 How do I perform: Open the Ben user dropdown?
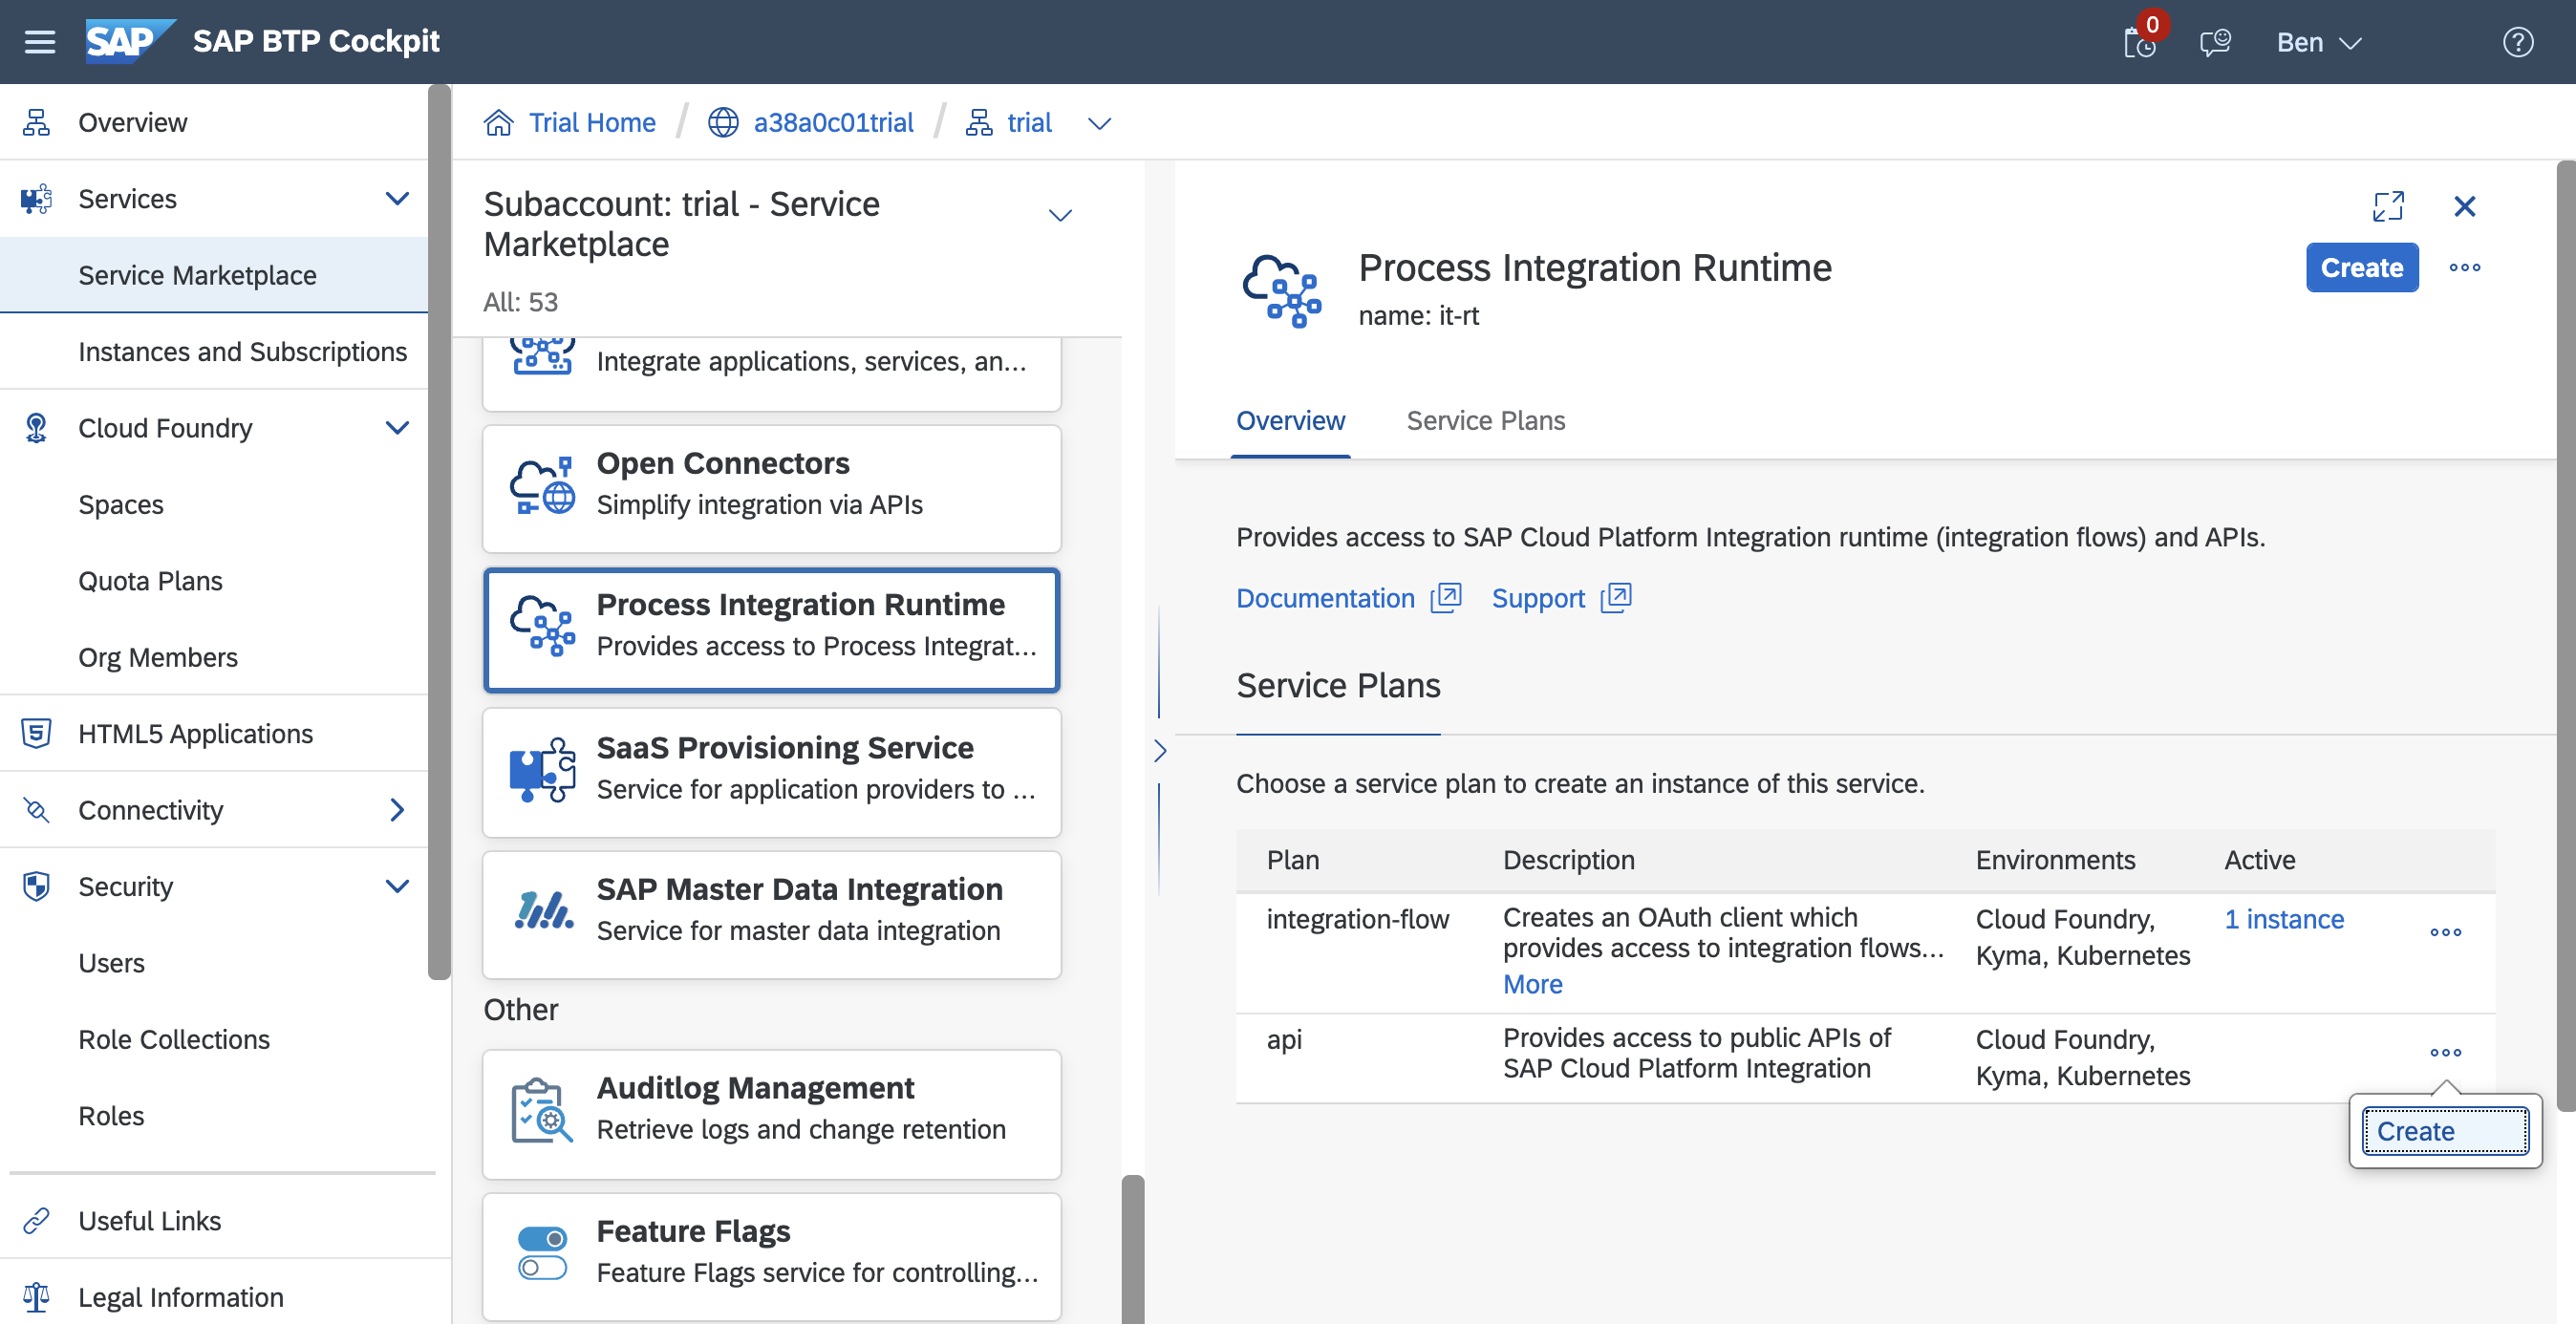click(2318, 42)
